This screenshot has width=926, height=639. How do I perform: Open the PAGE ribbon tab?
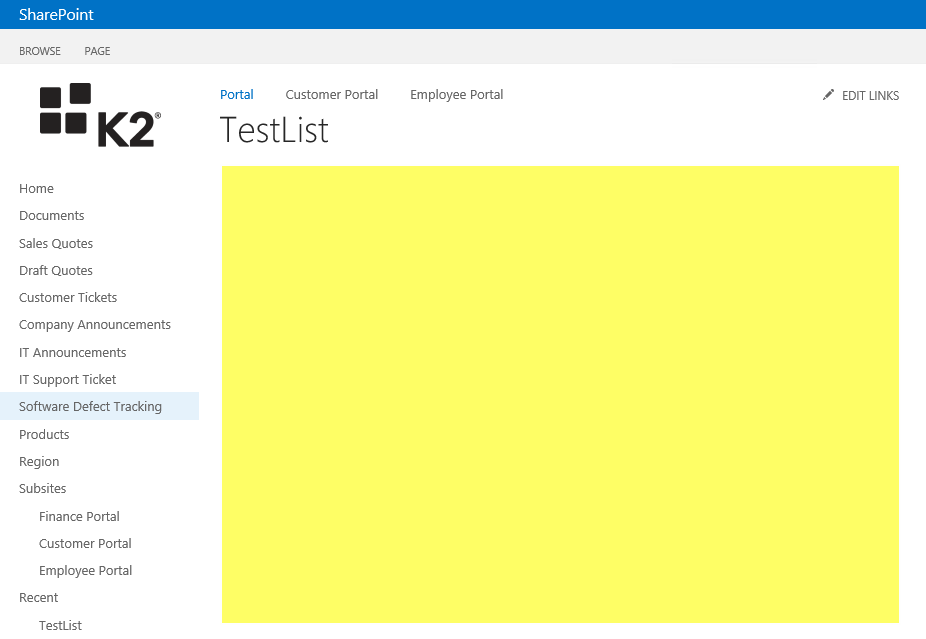(x=97, y=51)
